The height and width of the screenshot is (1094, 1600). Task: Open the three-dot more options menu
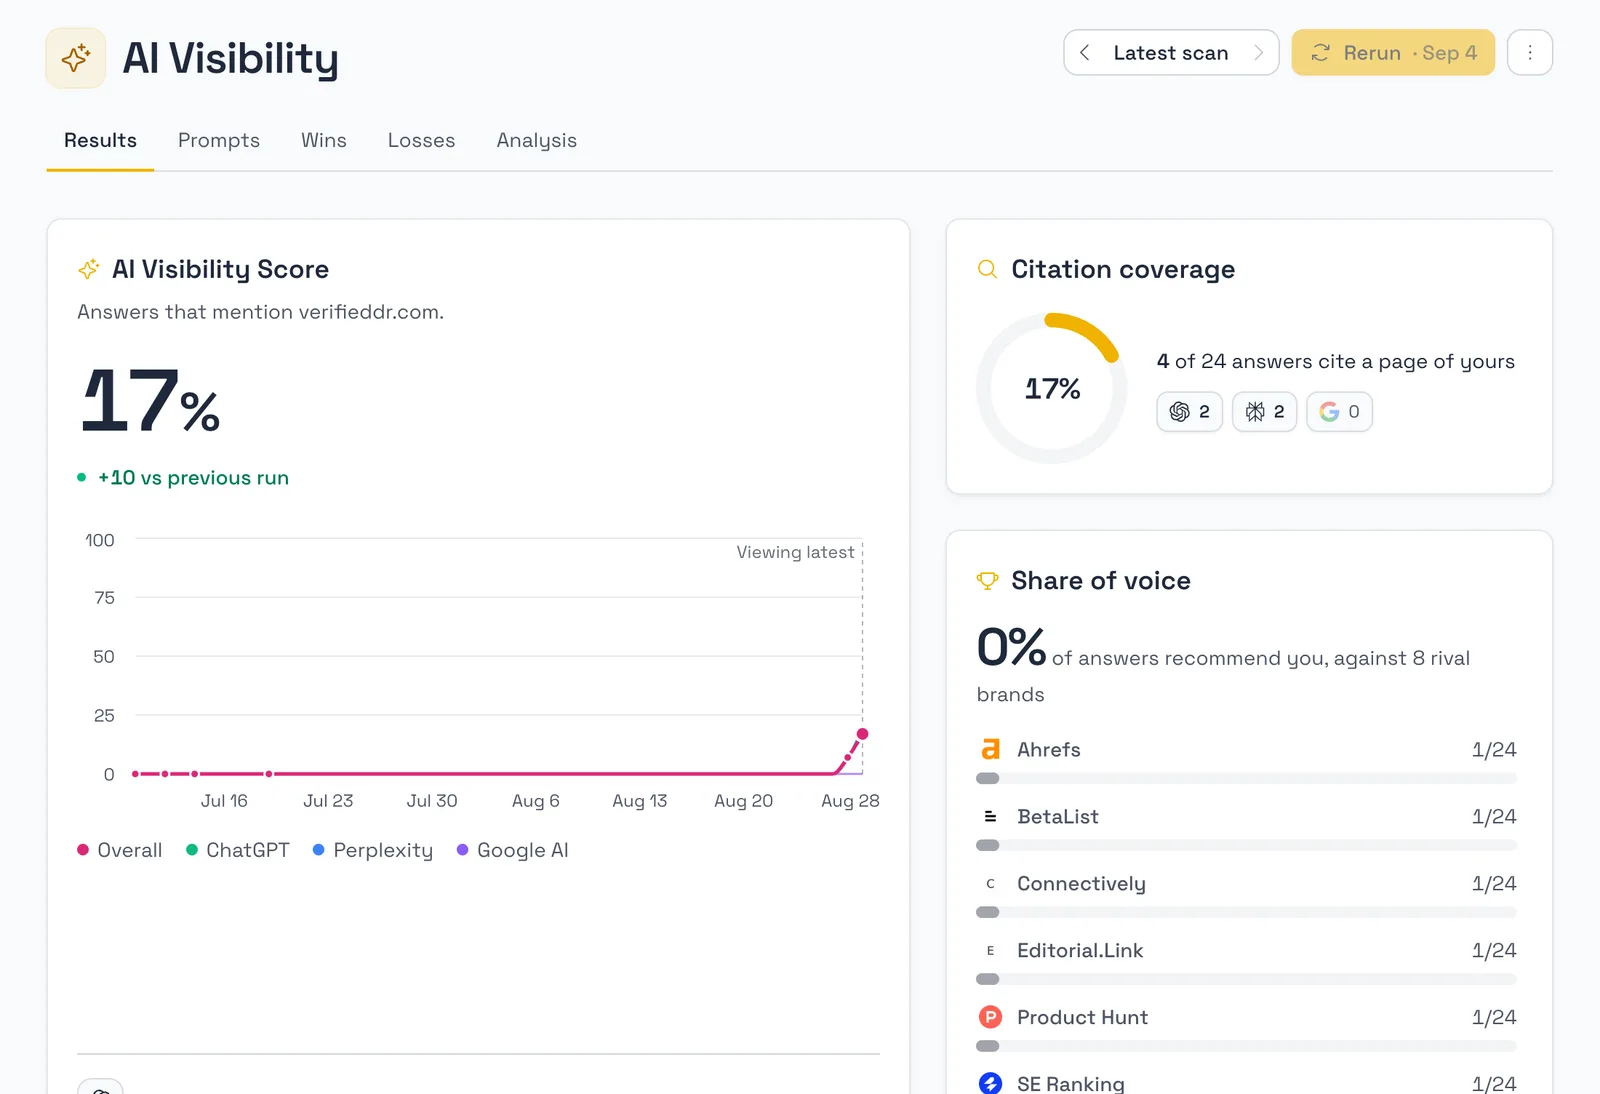[x=1530, y=53]
